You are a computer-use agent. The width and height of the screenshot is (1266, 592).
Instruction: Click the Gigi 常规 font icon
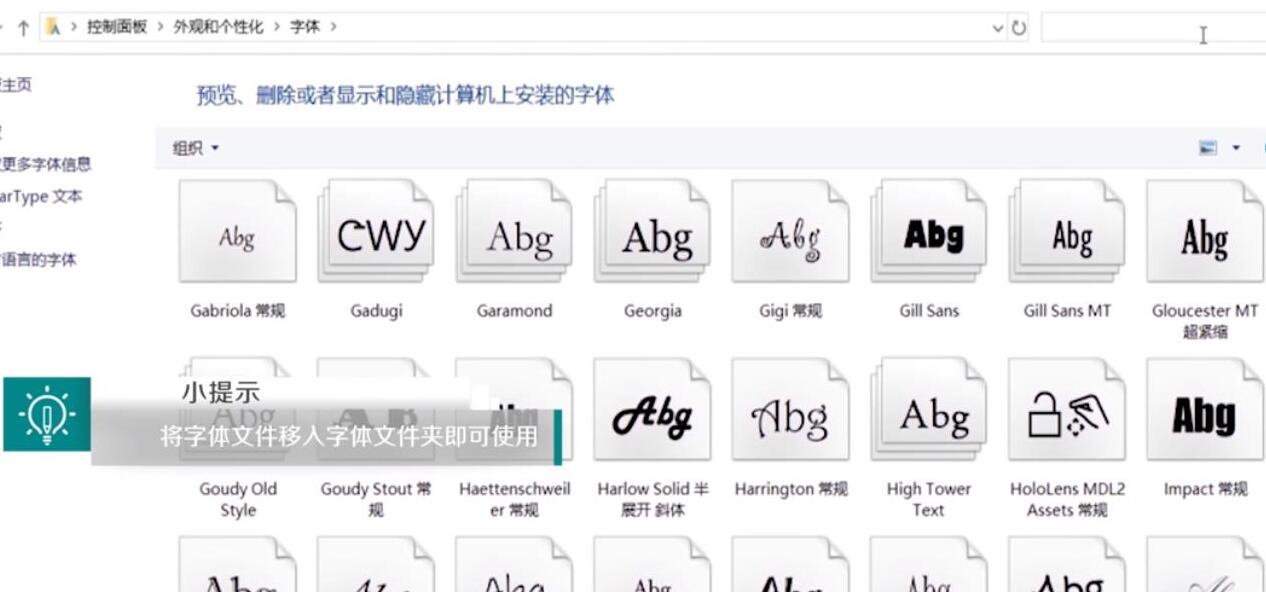click(790, 231)
